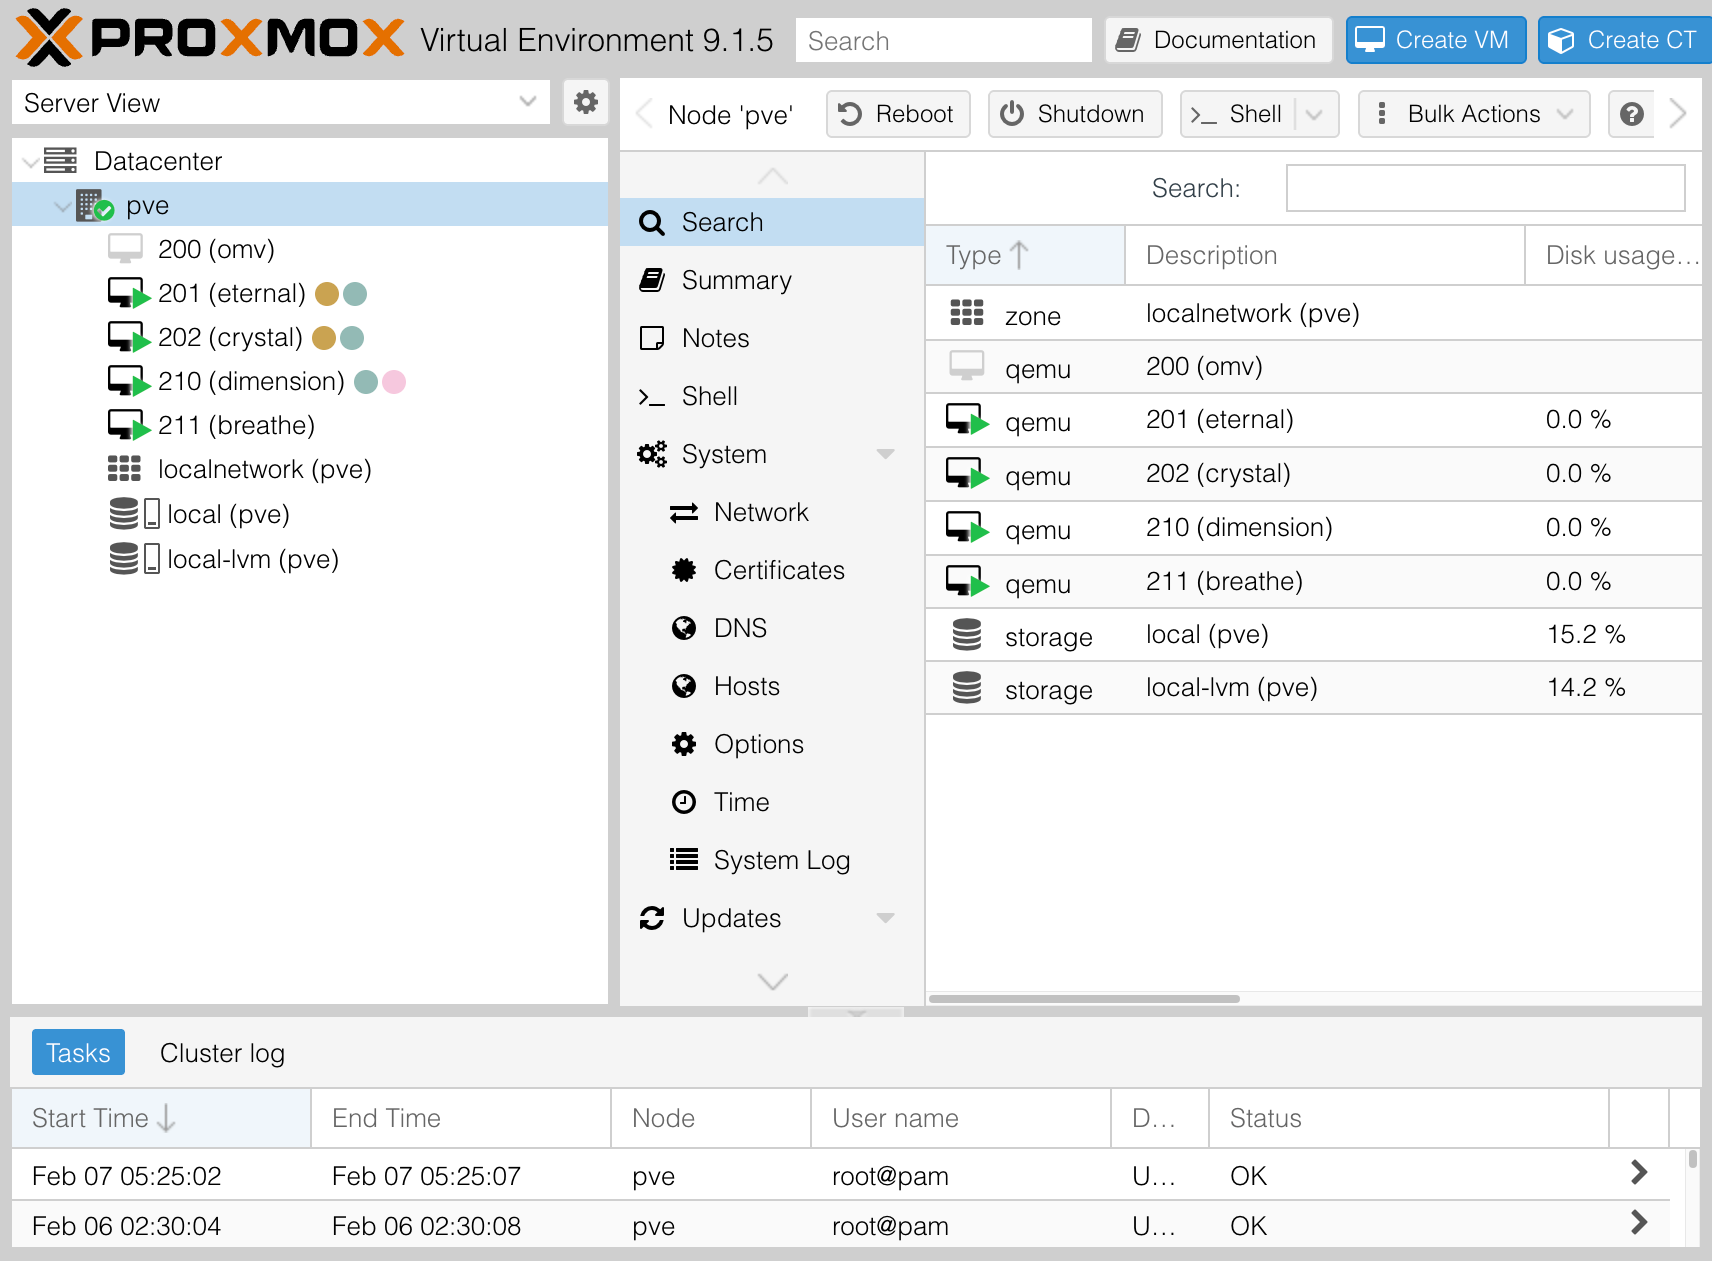The image size is (1712, 1261).
Task: Collapse the pve tree node
Action: [62, 206]
